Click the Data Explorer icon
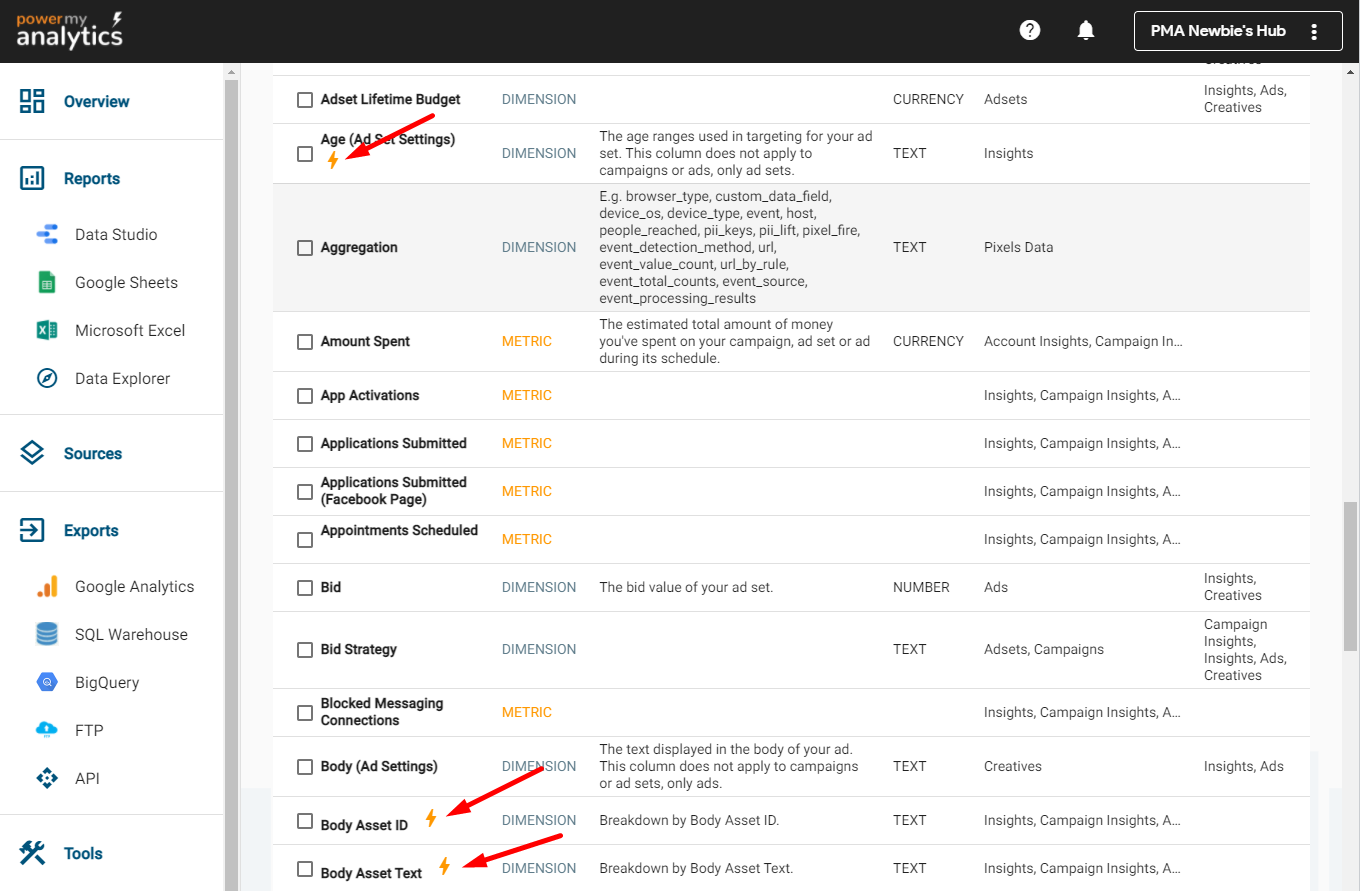Screen dimensions: 1360x891 click(x=46, y=378)
